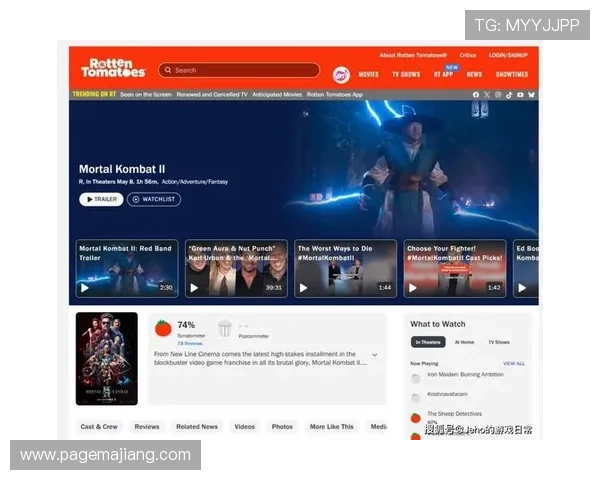
Task: Open the Instagram social icon
Action: coord(498,95)
